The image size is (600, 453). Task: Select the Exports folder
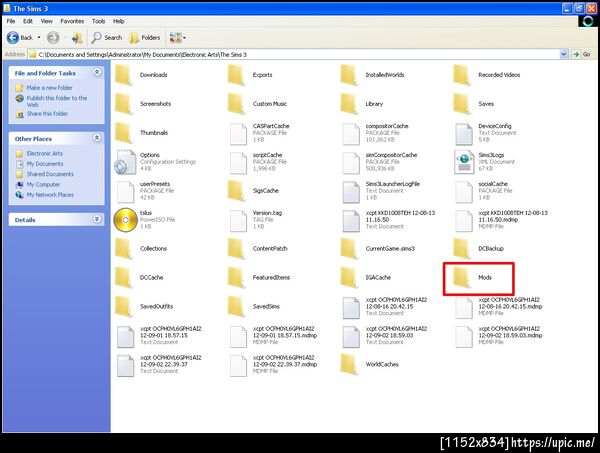coord(250,75)
